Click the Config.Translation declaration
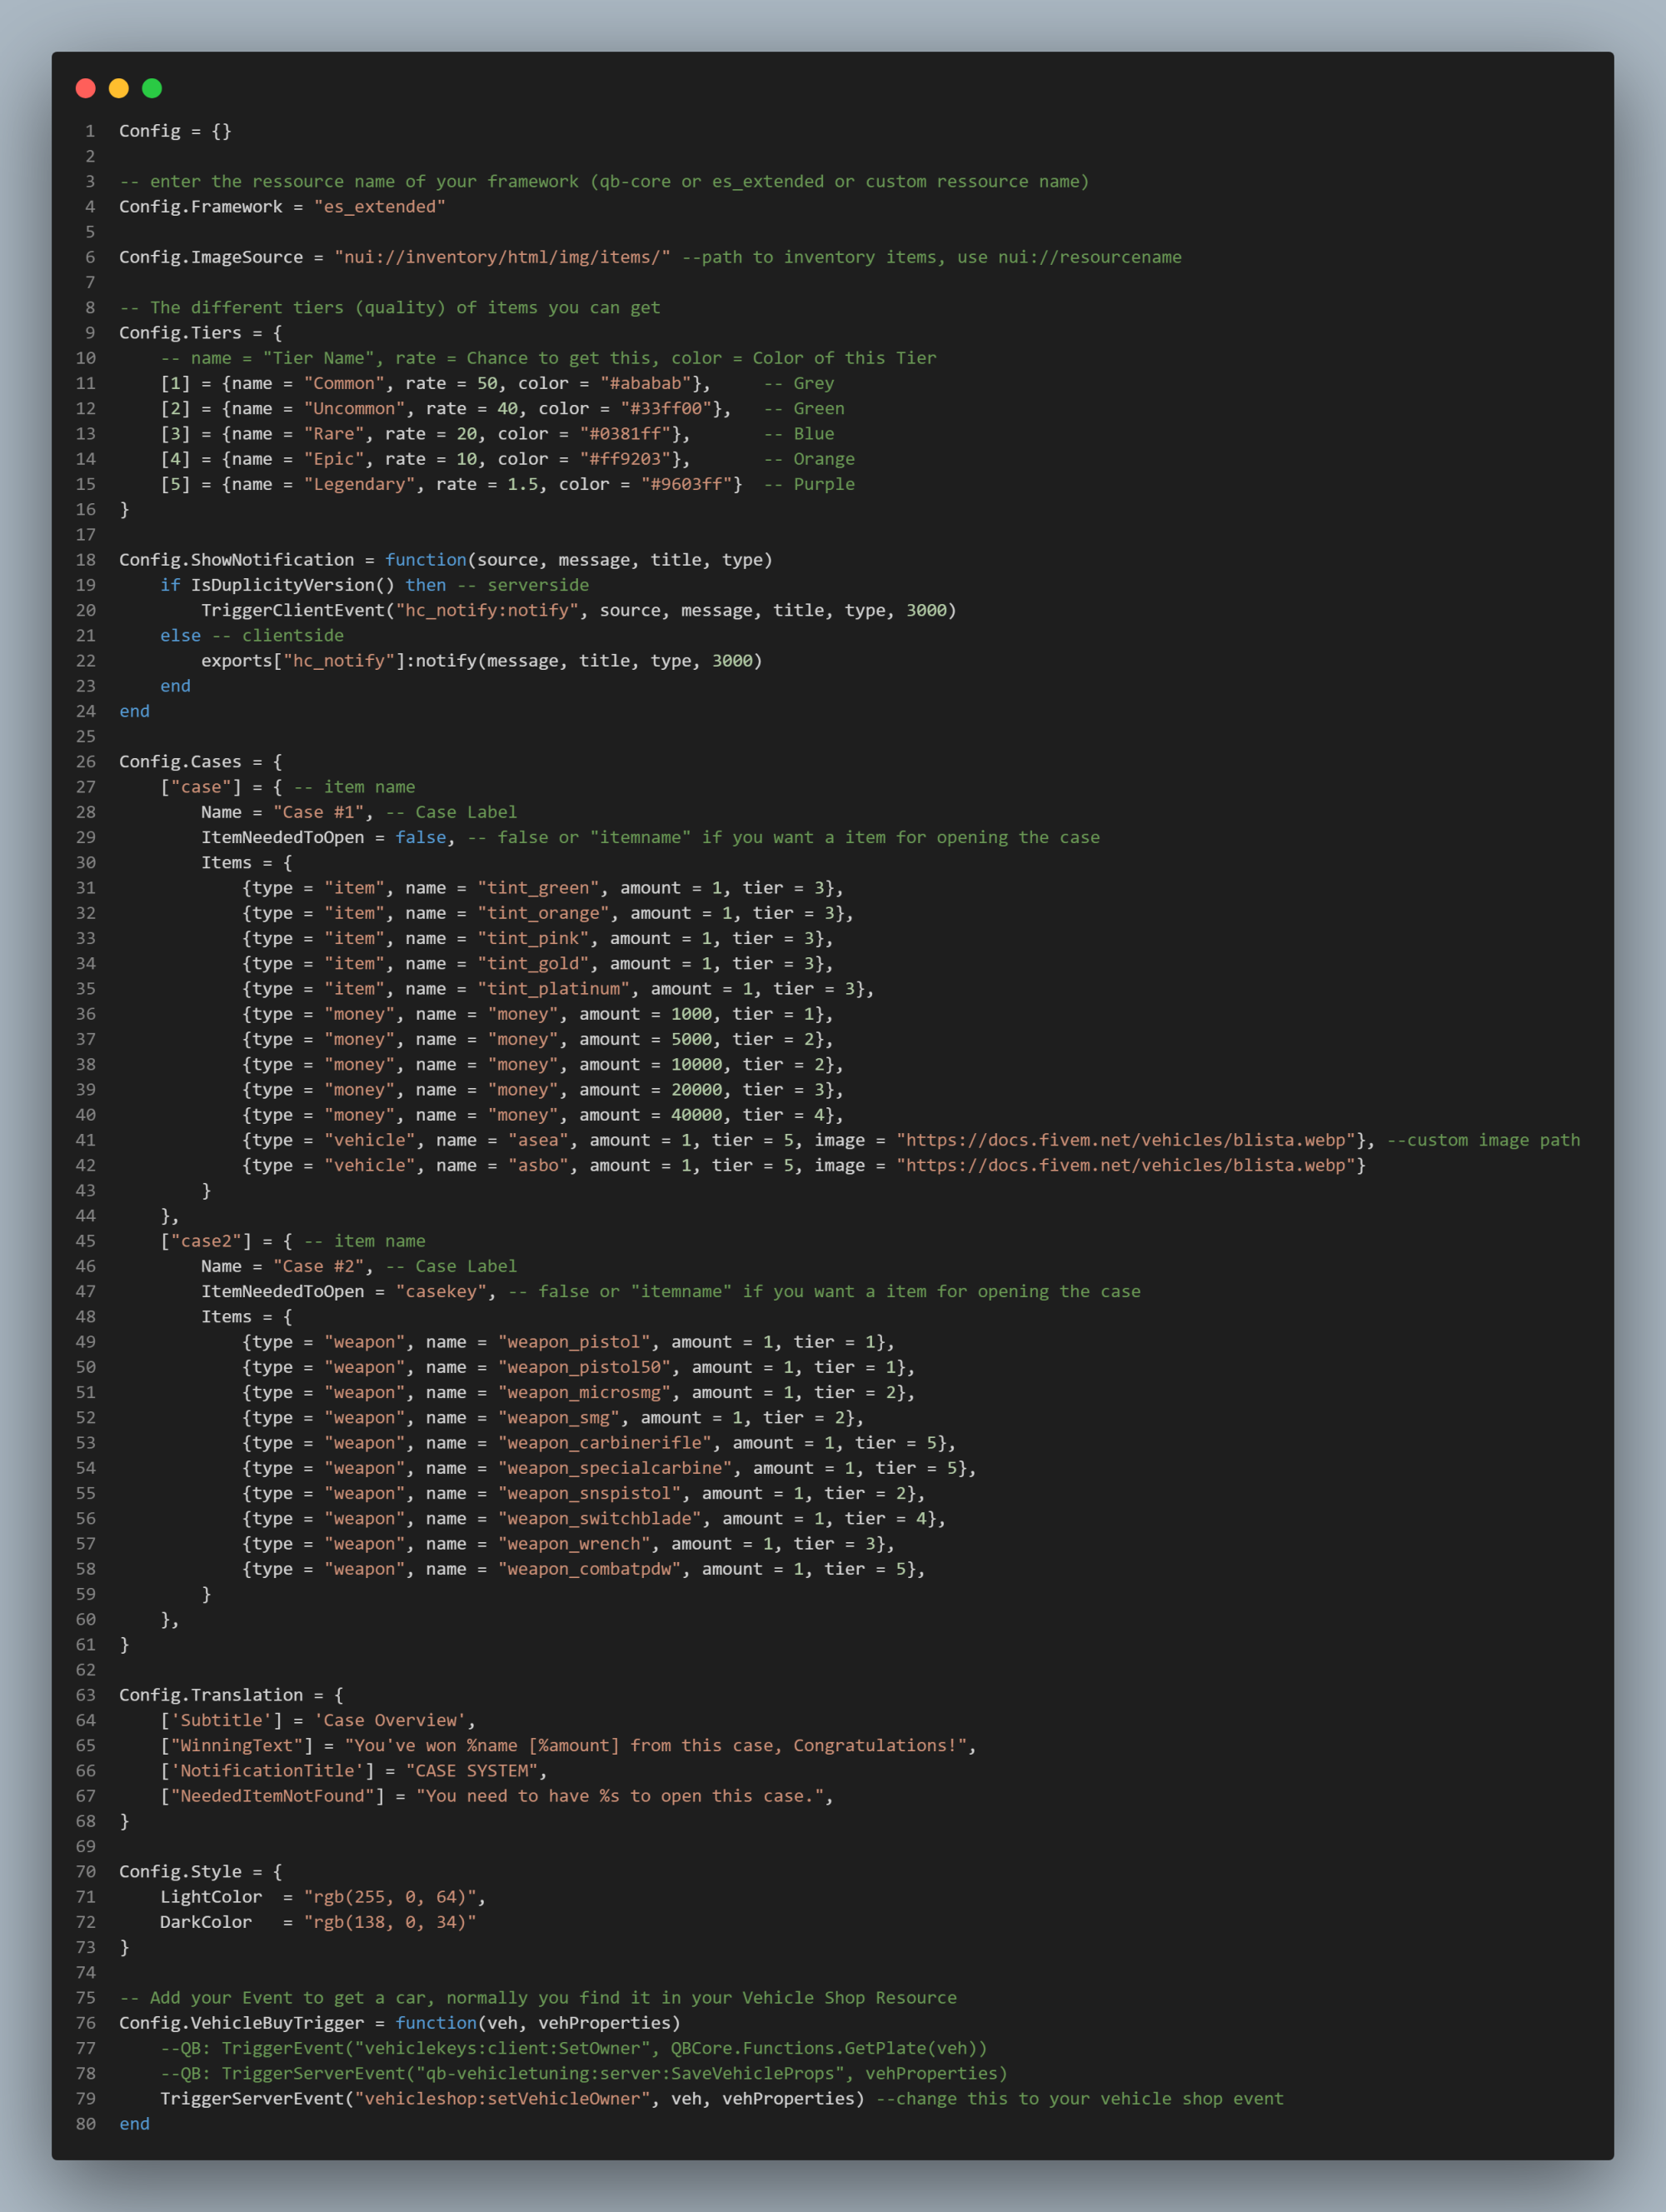The height and width of the screenshot is (2212, 1666). pos(211,1695)
